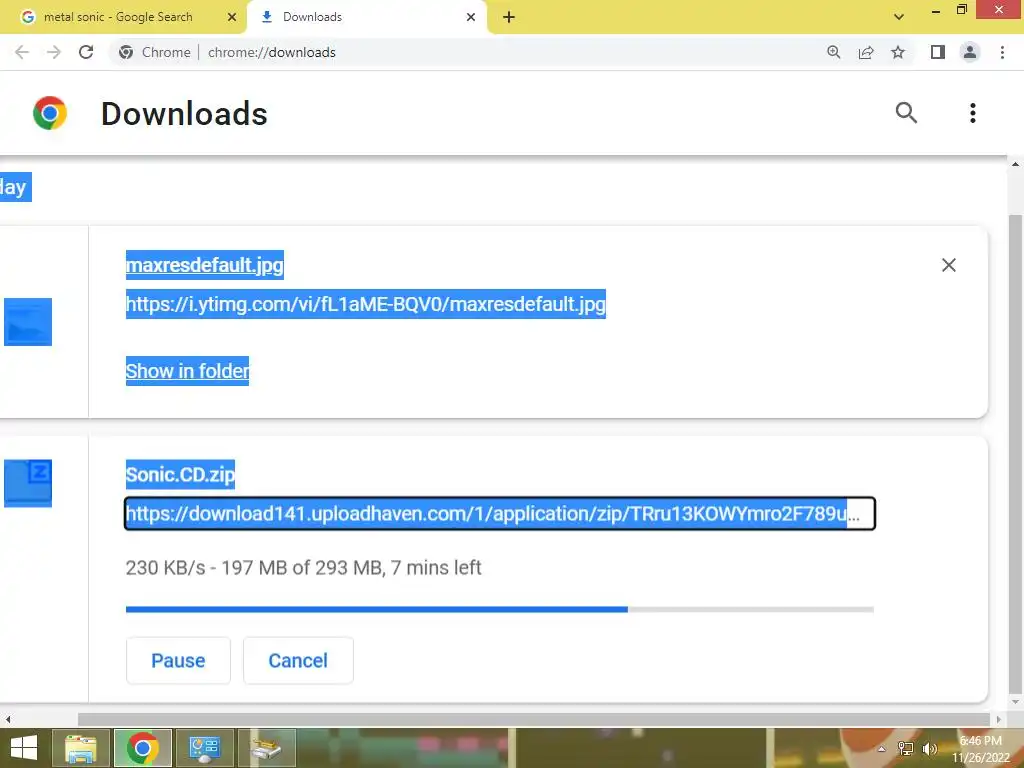Share this page via the share icon

coord(866,52)
